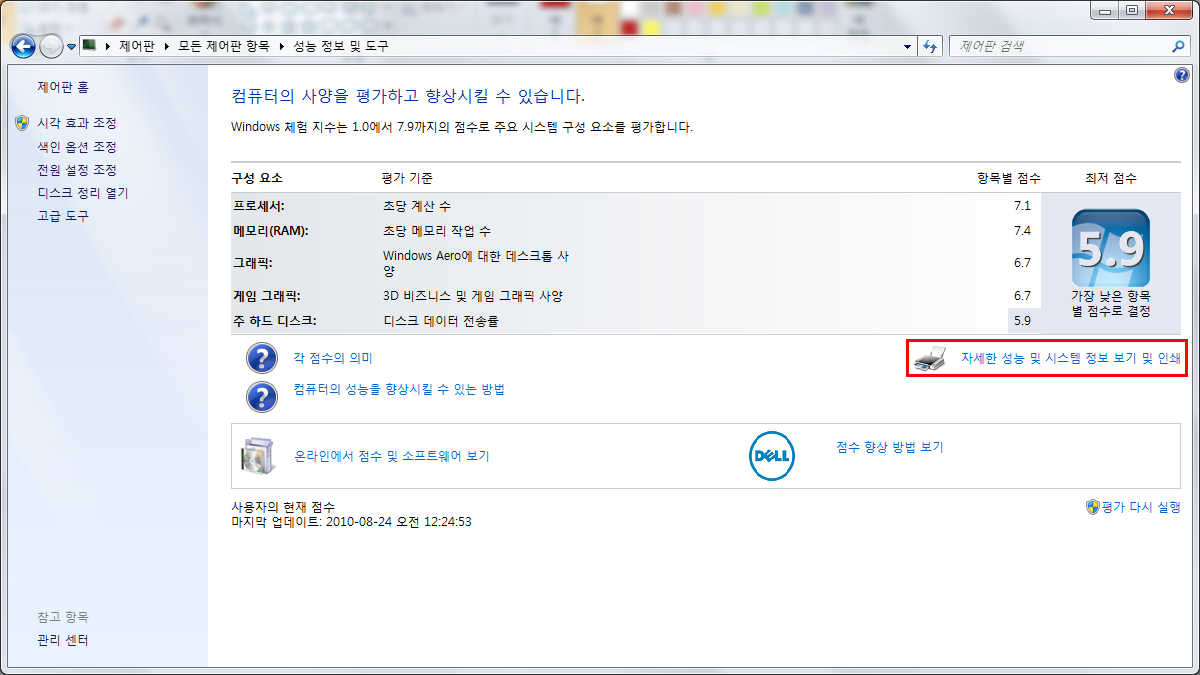Click the software box icon
Image resolution: width=1200 pixels, height=675 pixels.
tap(257, 456)
